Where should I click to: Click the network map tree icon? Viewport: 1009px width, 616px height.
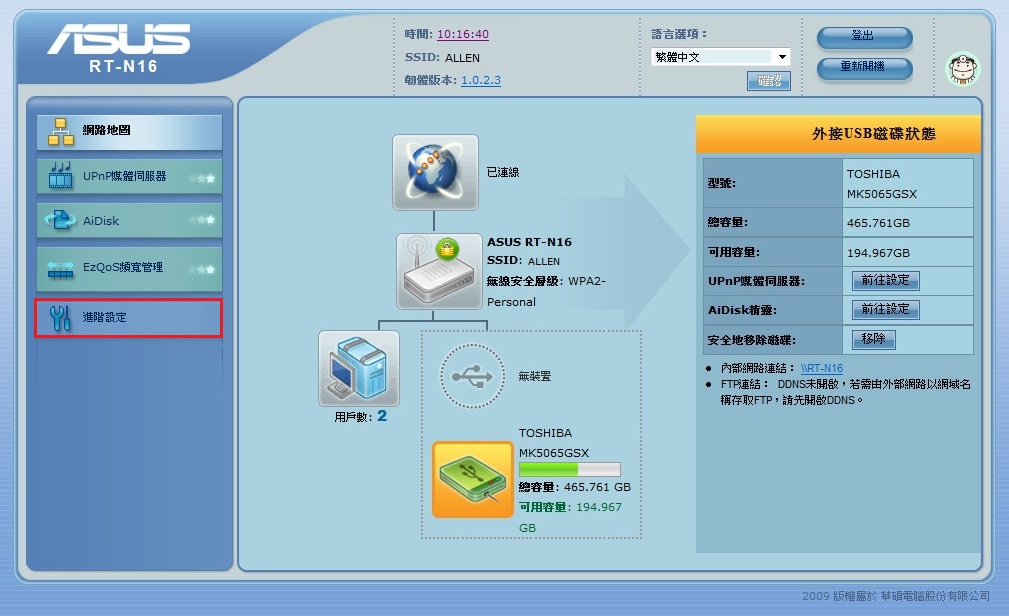[x=61, y=132]
